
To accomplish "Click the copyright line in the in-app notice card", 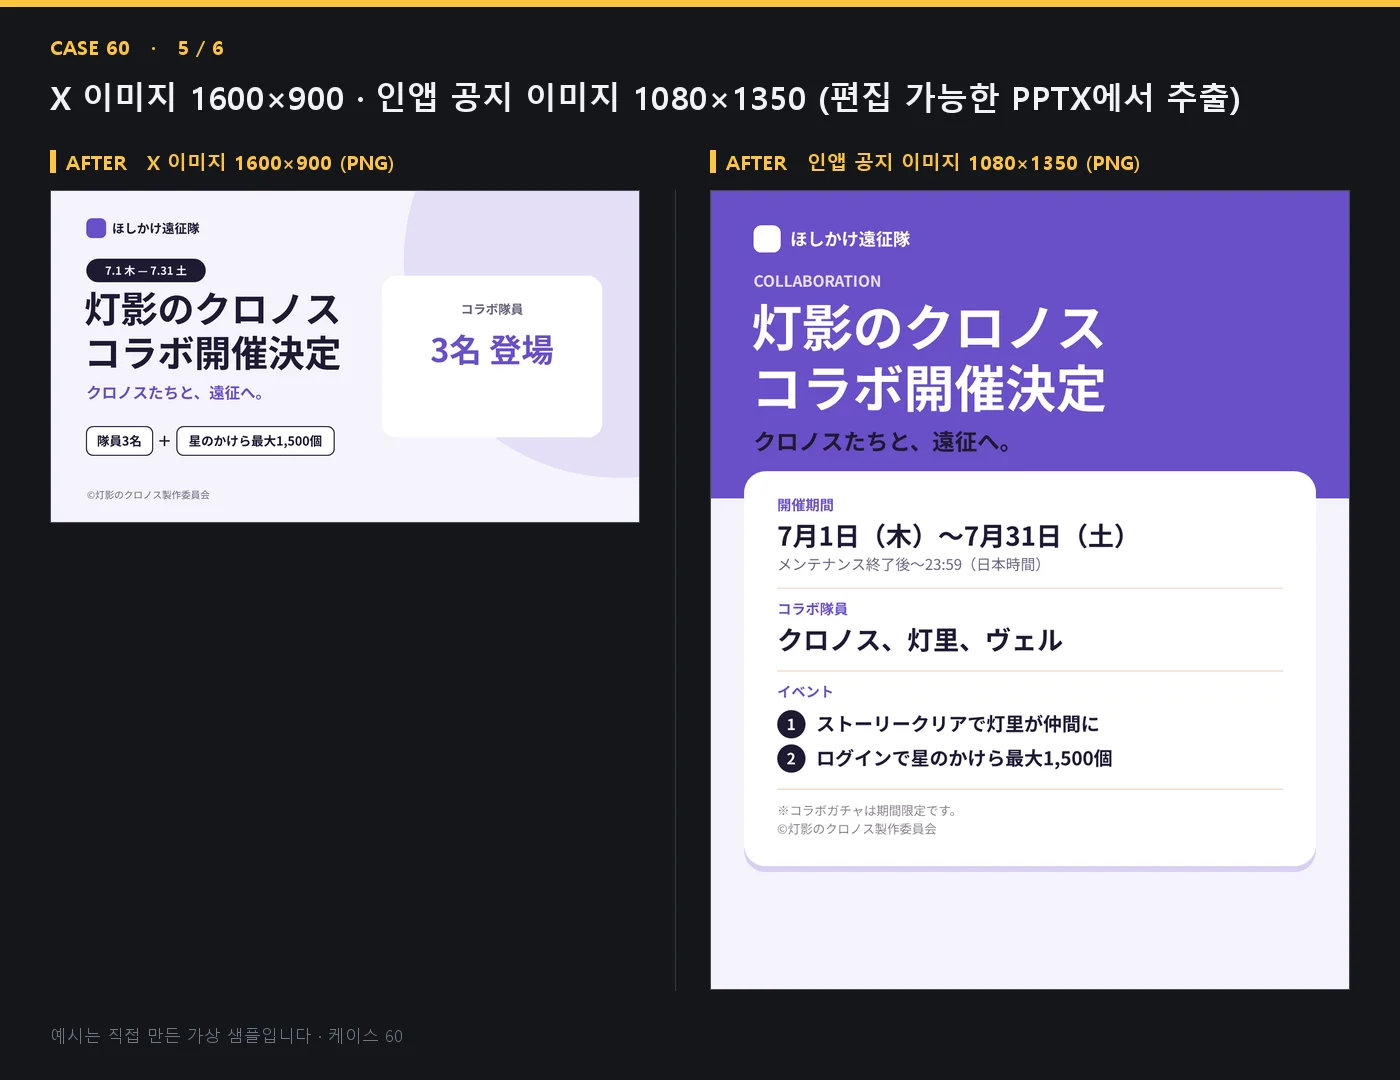I will tap(857, 829).
